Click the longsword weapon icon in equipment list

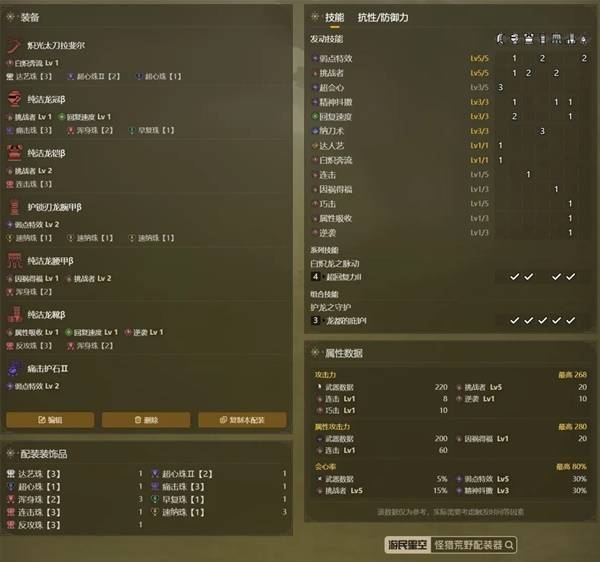14,46
